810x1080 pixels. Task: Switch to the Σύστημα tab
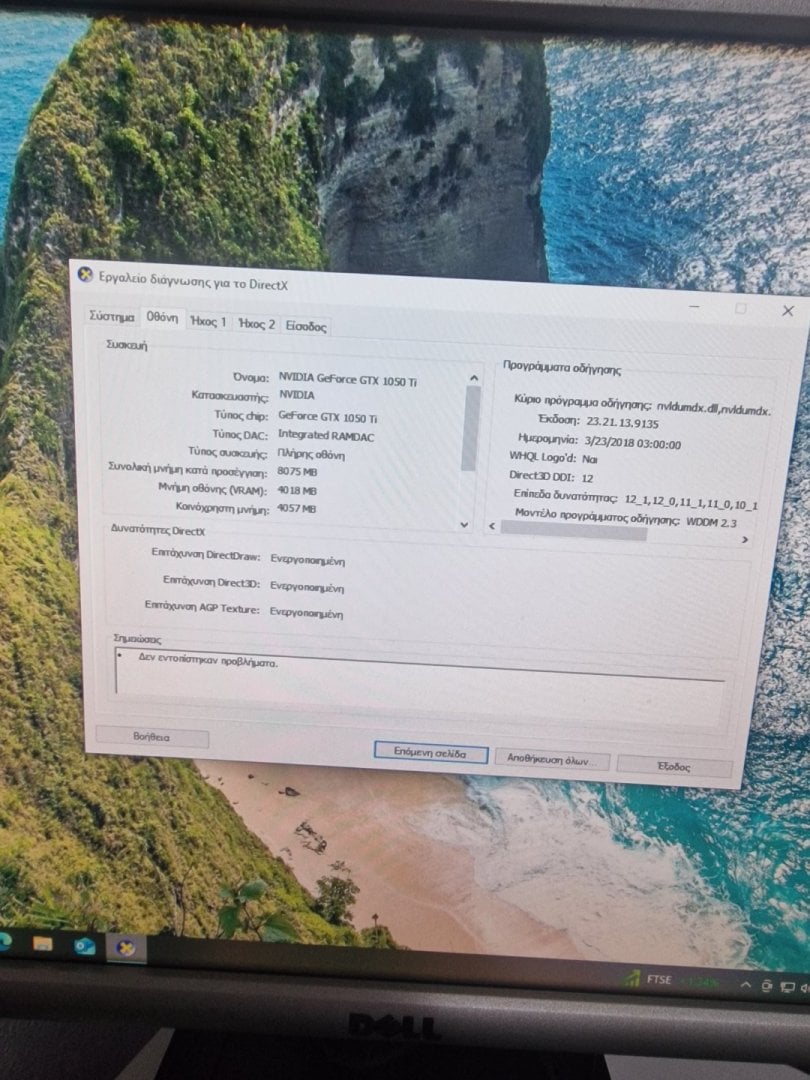112,316
